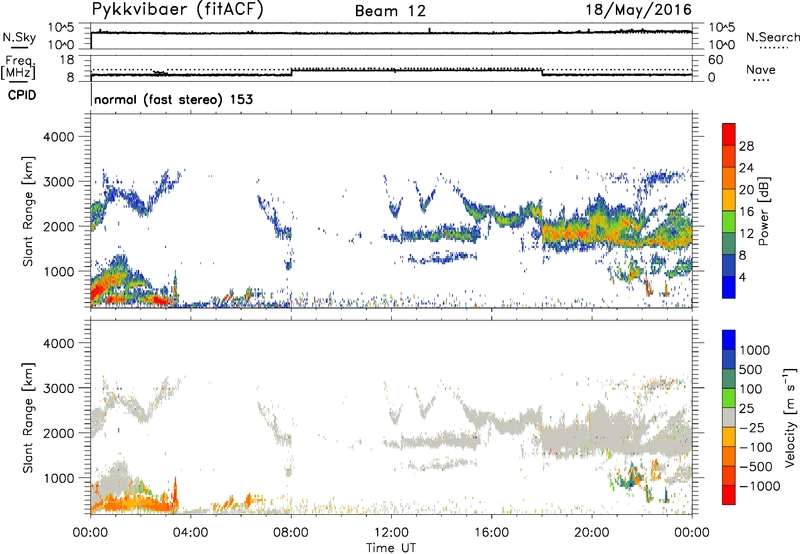Viewport: 800px width, 554px height.
Task: Click the red top segment of Power colorbar
Action: click(x=729, y=134)
